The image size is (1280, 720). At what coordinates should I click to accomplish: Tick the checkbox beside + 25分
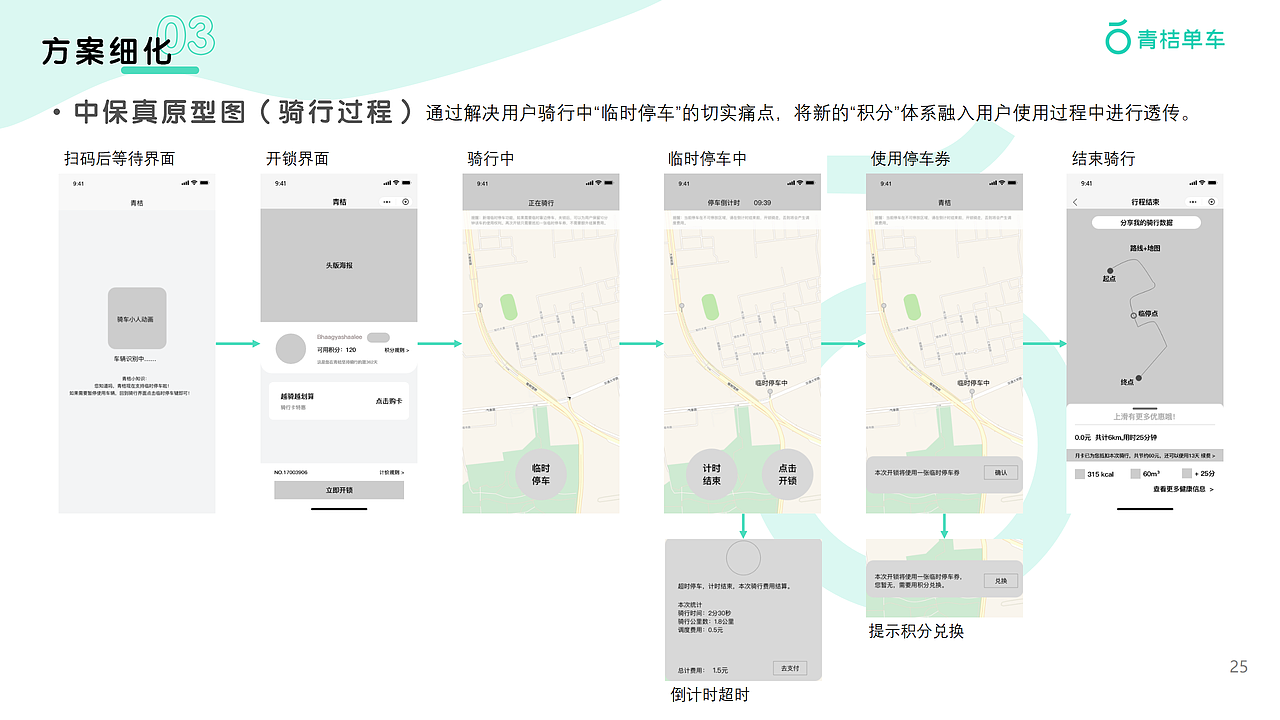[1186, 472]
